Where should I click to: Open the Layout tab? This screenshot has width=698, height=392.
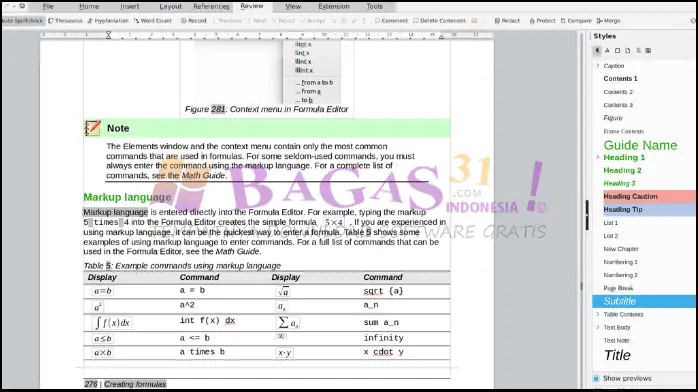click(170, 6)
